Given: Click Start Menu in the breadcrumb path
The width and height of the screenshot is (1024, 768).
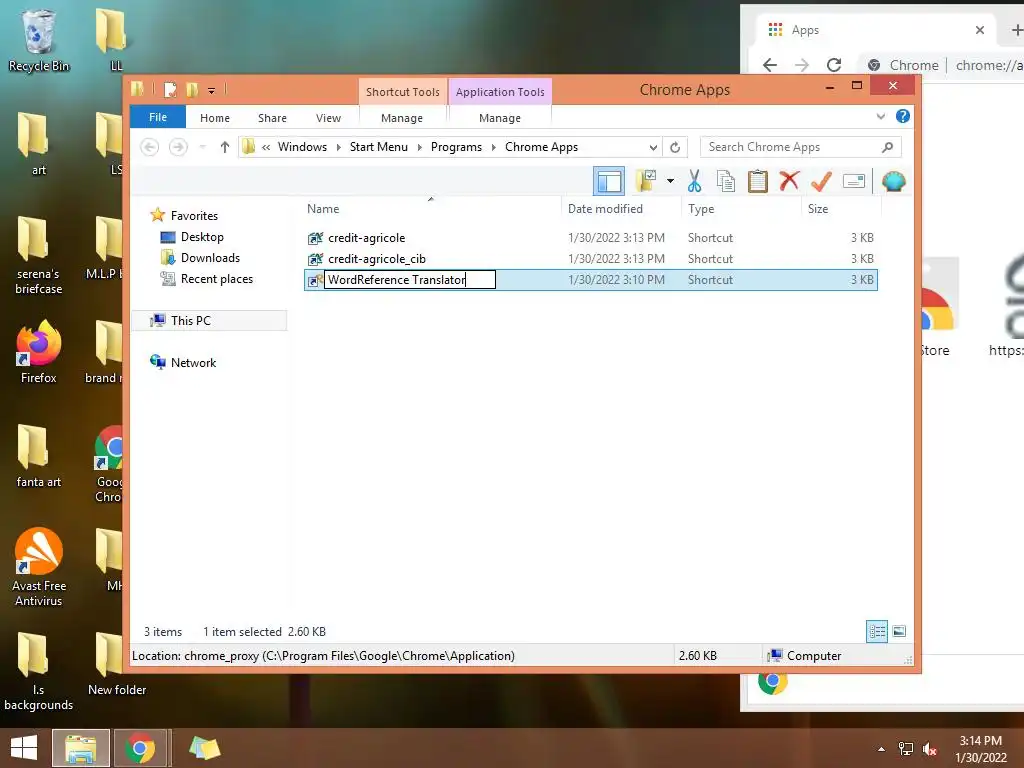Looking at the screenshot, I should tap(379, 147).
